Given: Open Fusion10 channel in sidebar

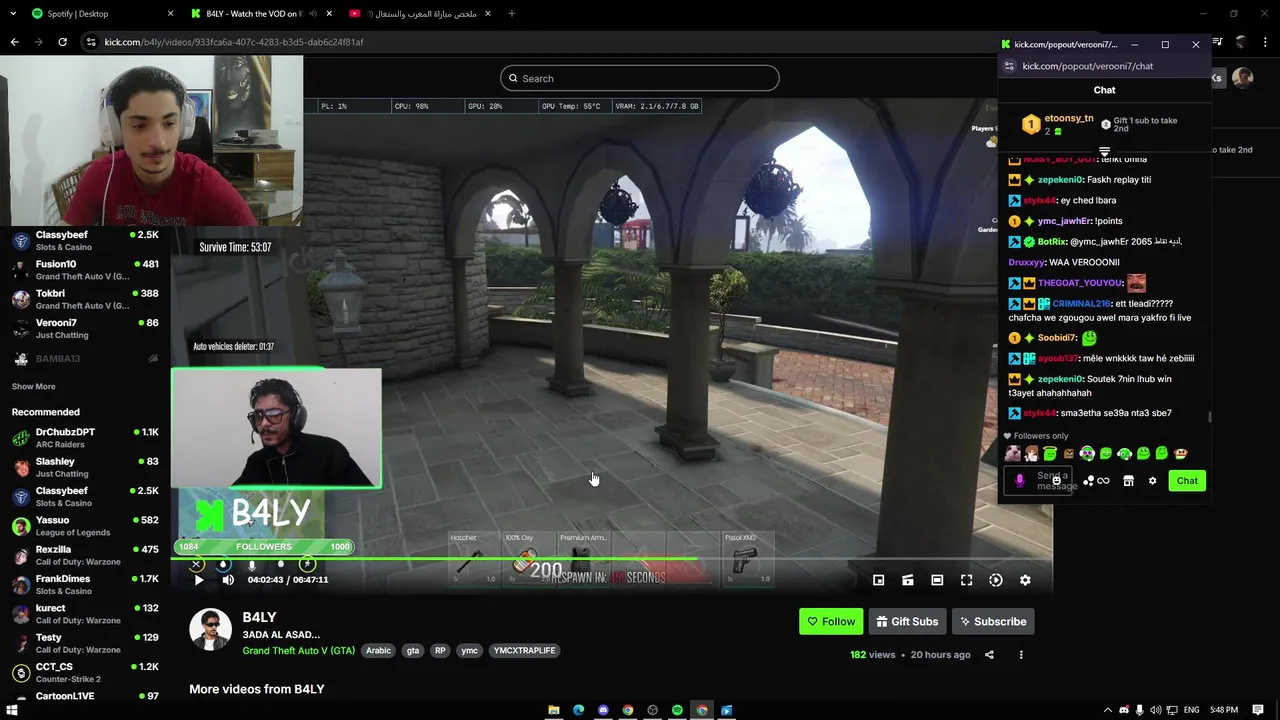Looking at the screenshot, I should pyautogui.click(x=85, y=270).
